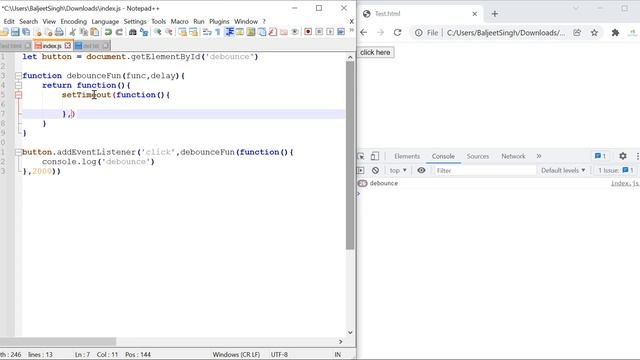Undo the last edit in Notepad++
Viewport: 640px width, 360px height.
coord(108,32)
